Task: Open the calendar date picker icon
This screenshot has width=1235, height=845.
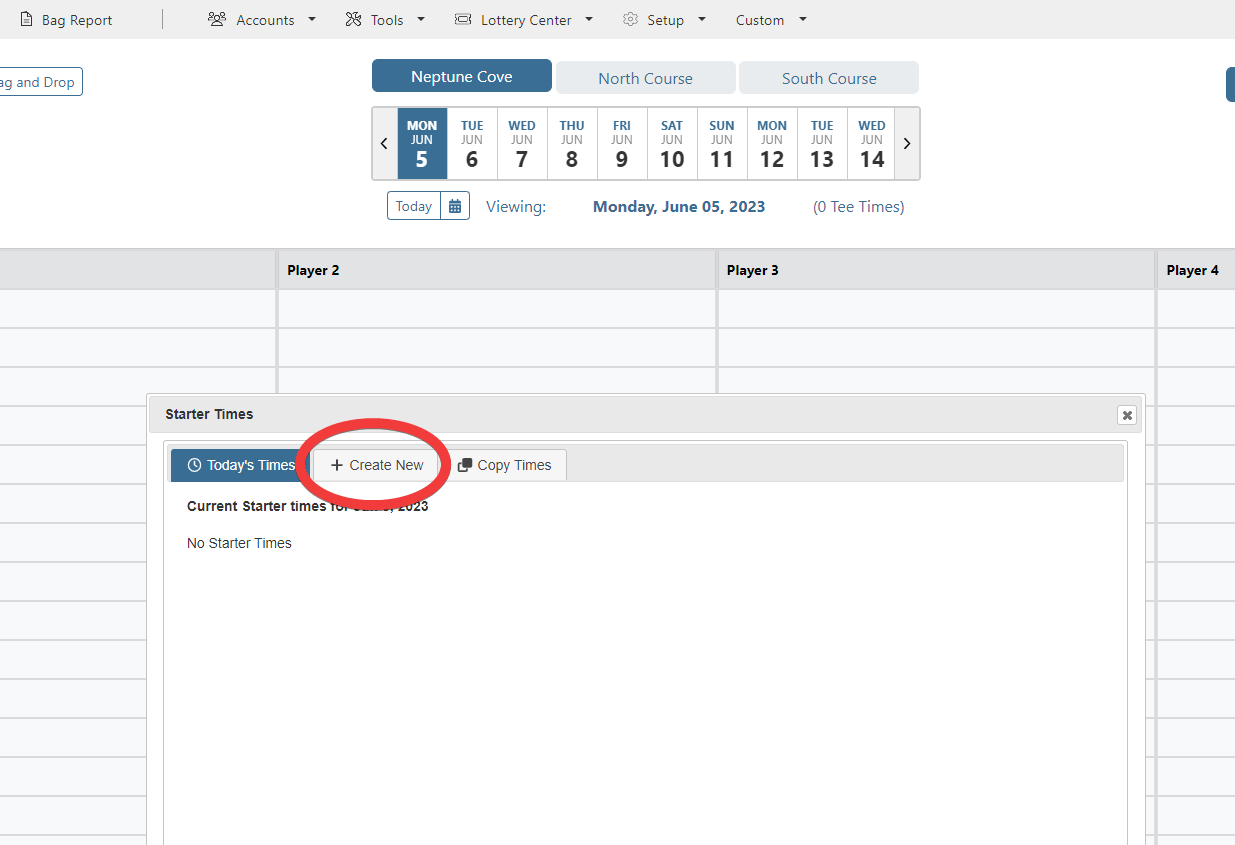Action: pos(455,205)
